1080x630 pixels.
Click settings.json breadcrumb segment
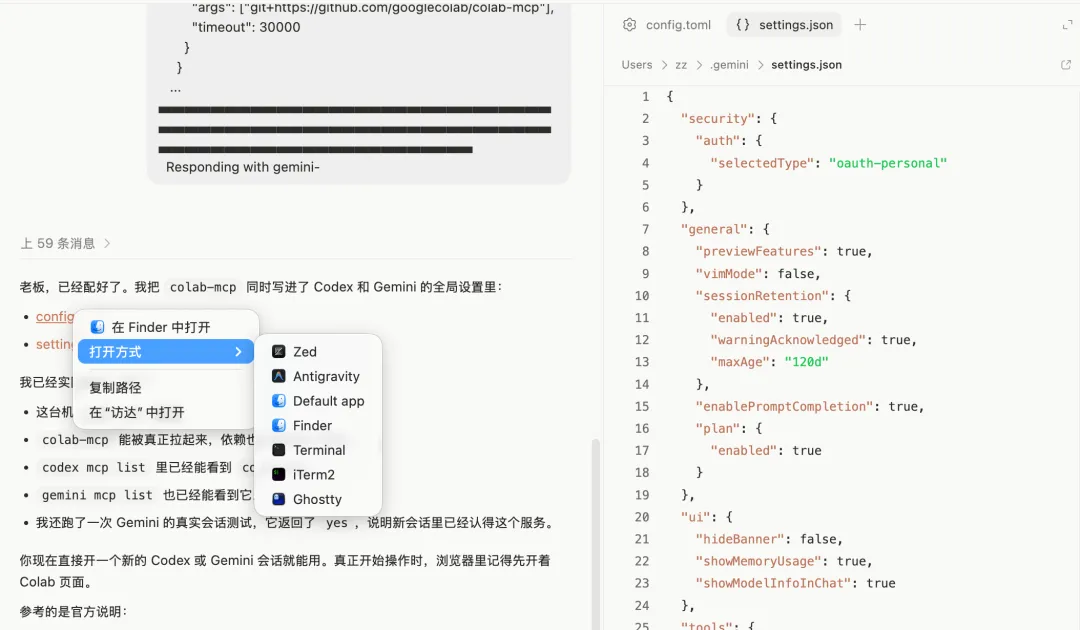pyautogui.click(x=806, y=65)
